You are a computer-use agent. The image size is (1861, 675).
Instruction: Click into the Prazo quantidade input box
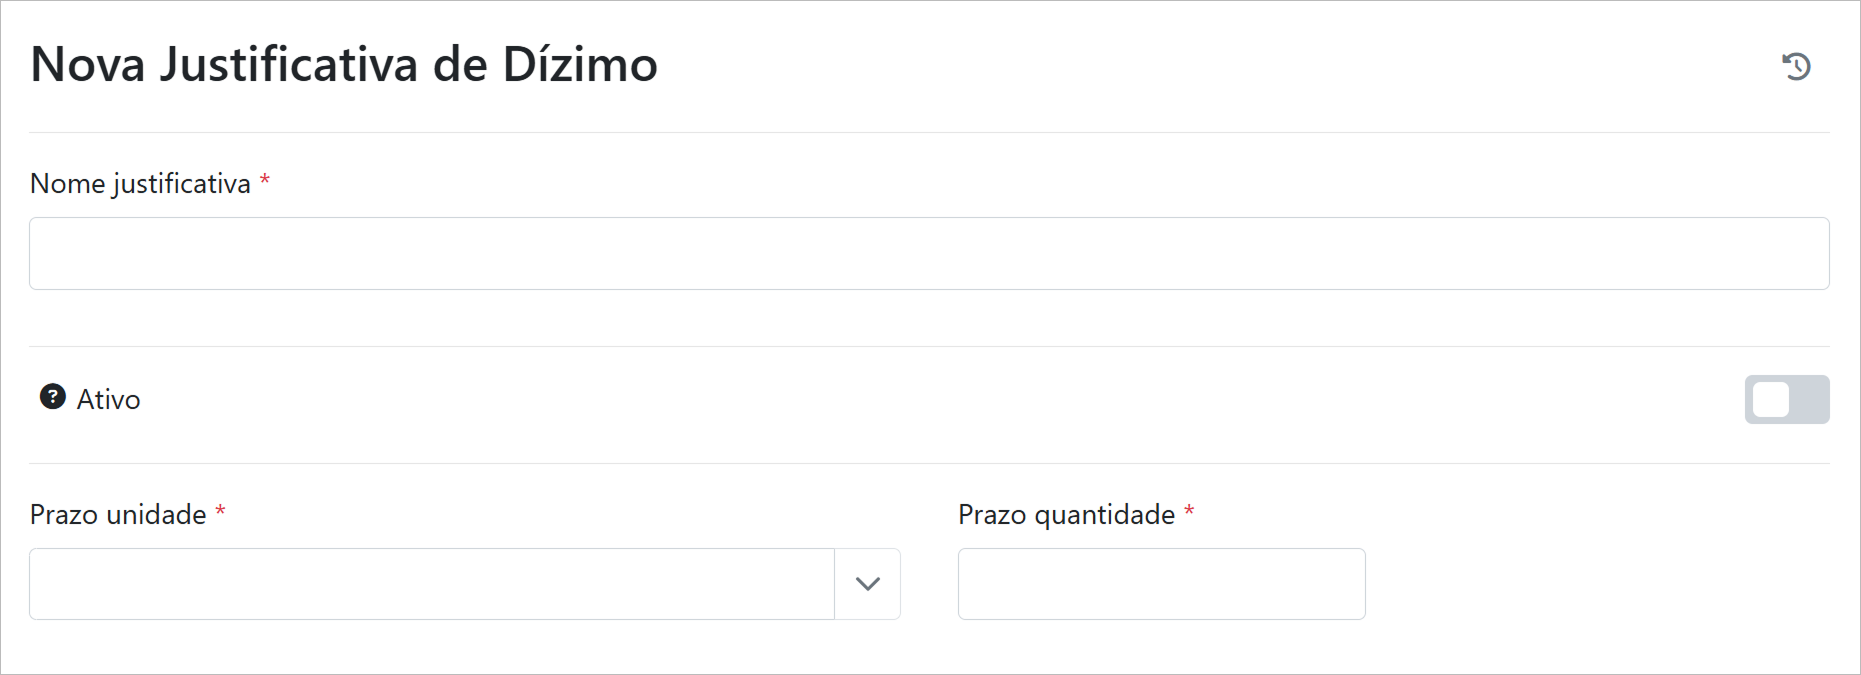1161,584
